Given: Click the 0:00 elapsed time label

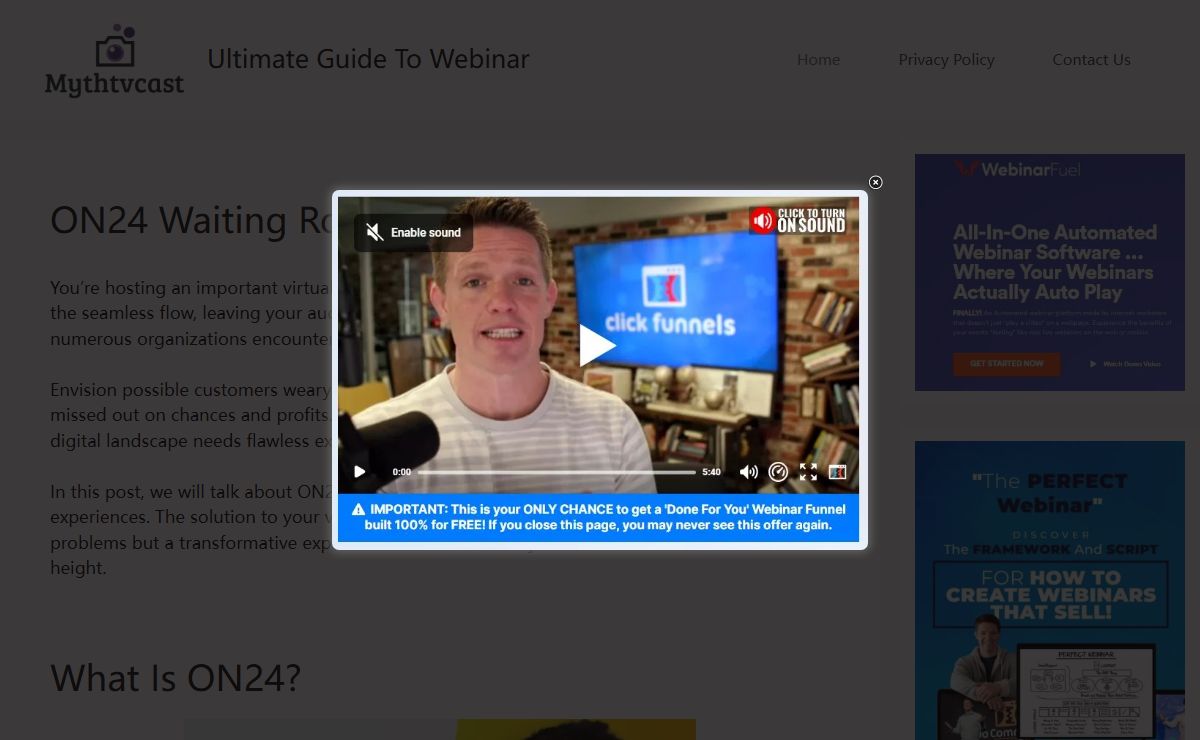Looking at the screenshot, I should 402,472.
